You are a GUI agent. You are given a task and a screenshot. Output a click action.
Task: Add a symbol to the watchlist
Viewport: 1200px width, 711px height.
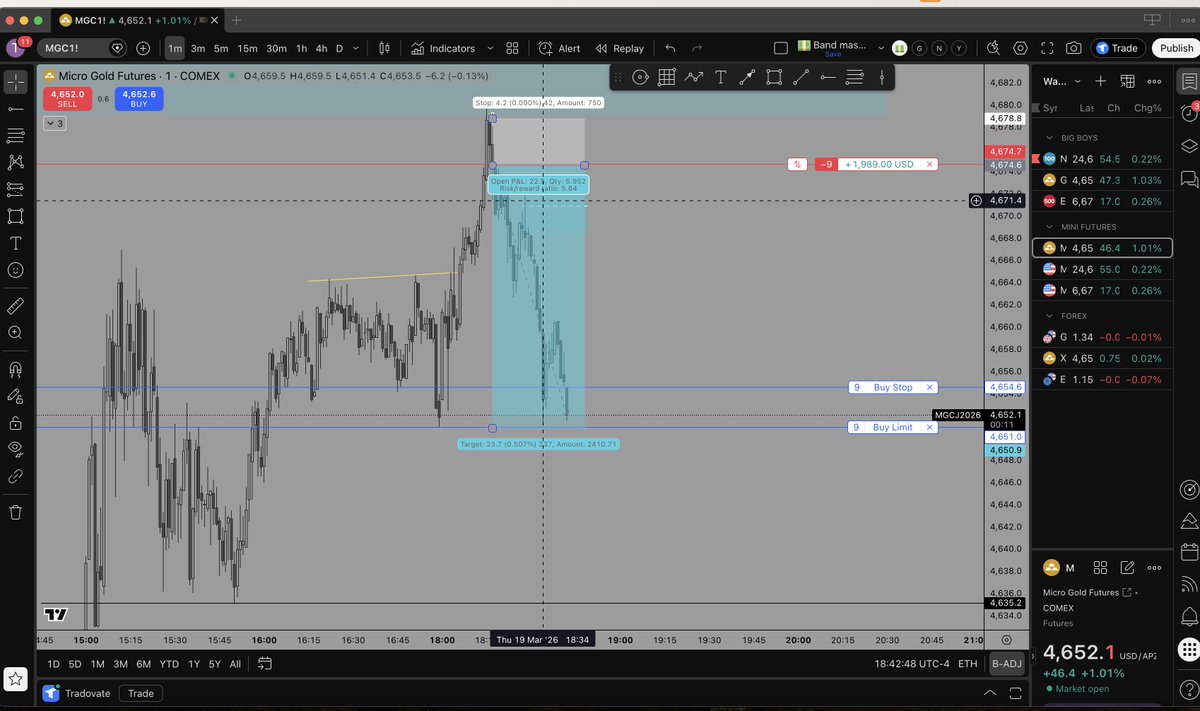click(1100, 81)
